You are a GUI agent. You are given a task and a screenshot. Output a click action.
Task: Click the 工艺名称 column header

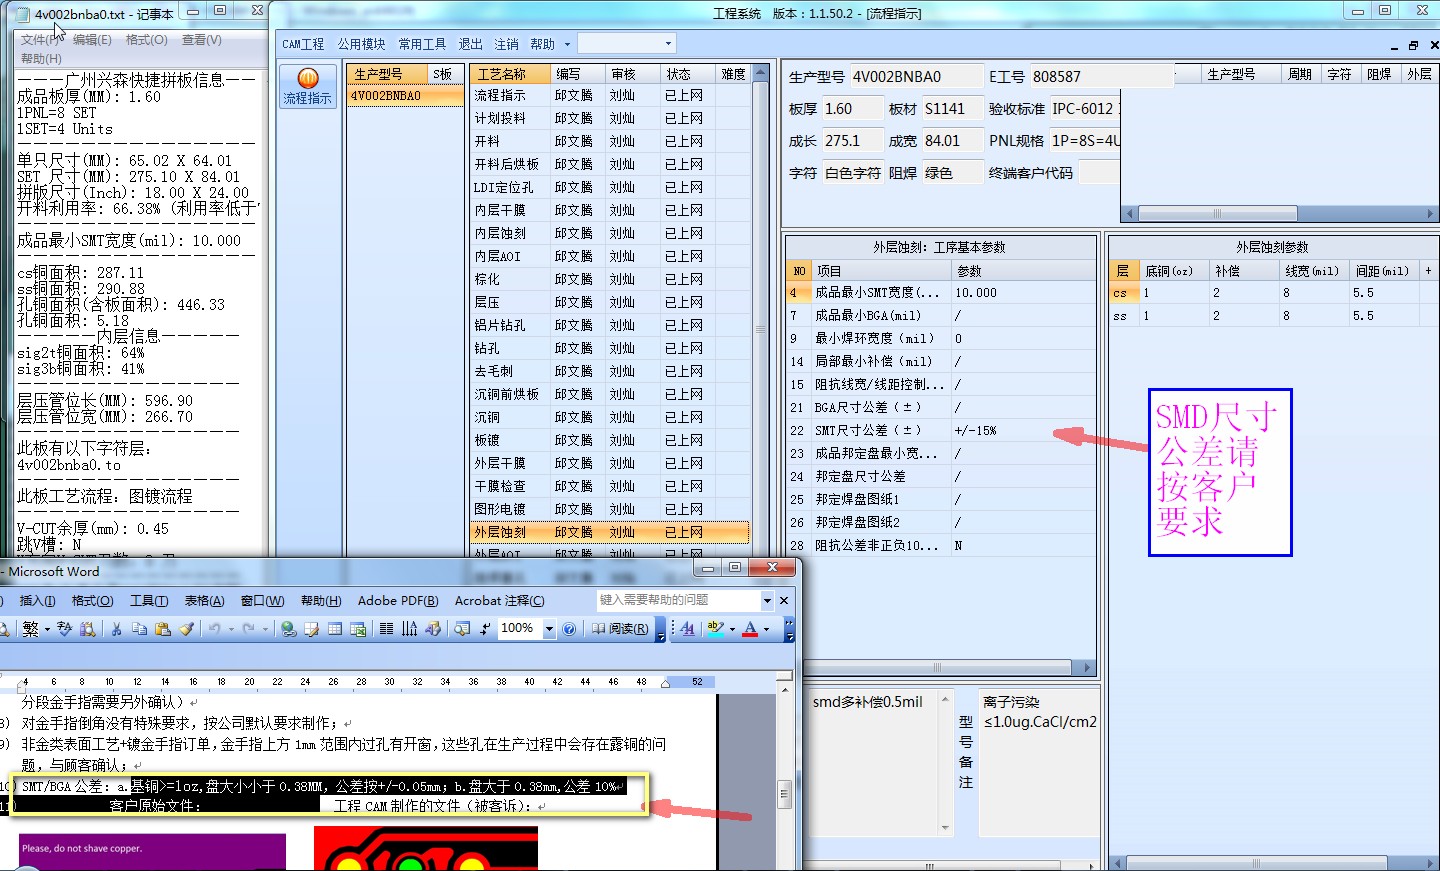[510, 74]
